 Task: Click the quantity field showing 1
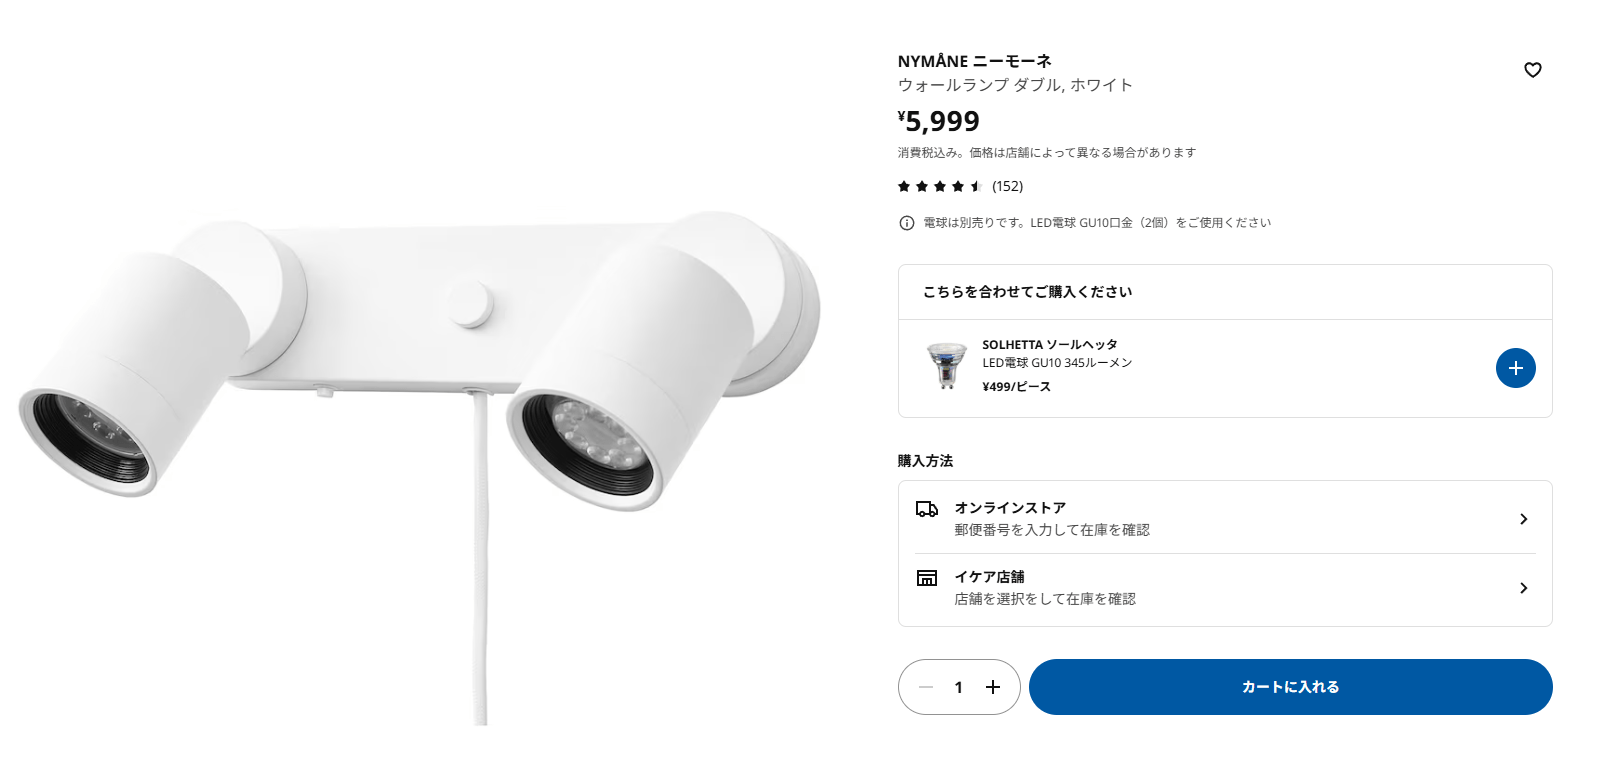(958, 687)
